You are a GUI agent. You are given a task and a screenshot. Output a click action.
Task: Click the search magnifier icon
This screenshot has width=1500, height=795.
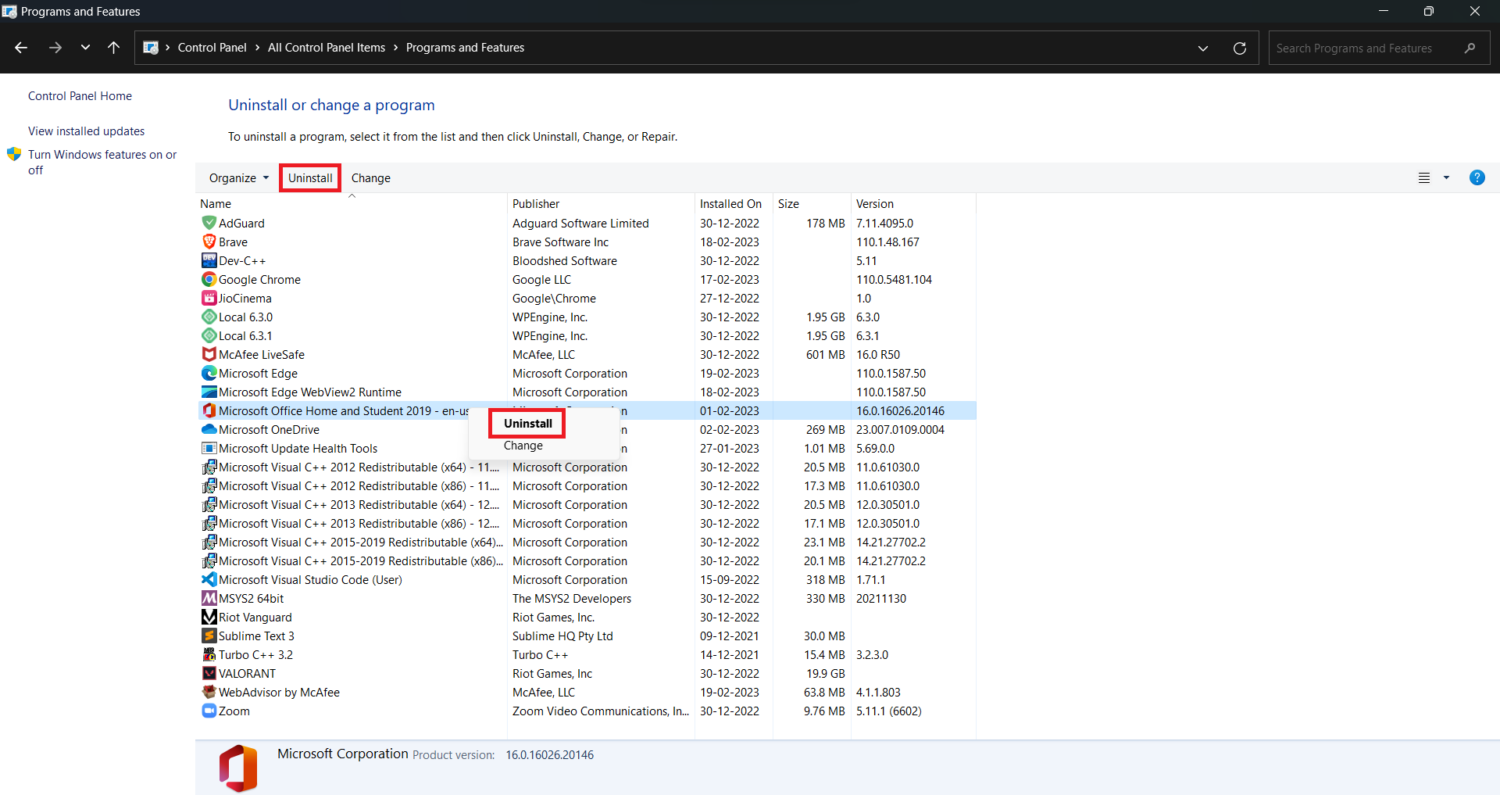tap(1470, 48)
